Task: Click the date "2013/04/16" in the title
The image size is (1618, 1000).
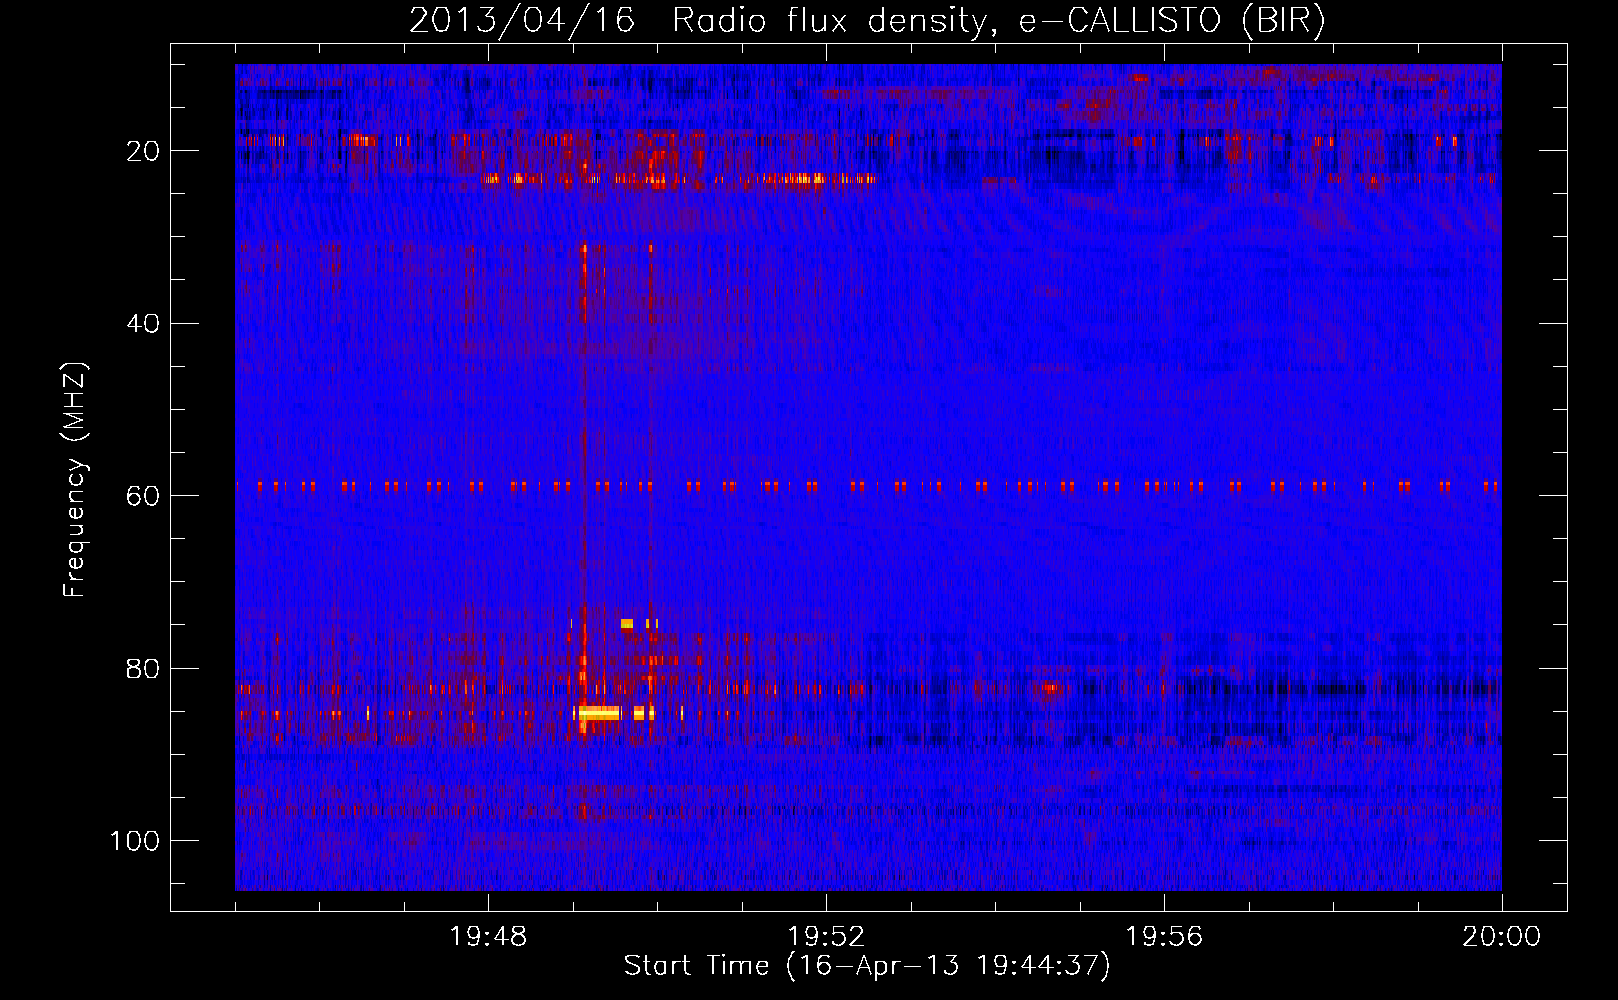Action: pos(522,20)
